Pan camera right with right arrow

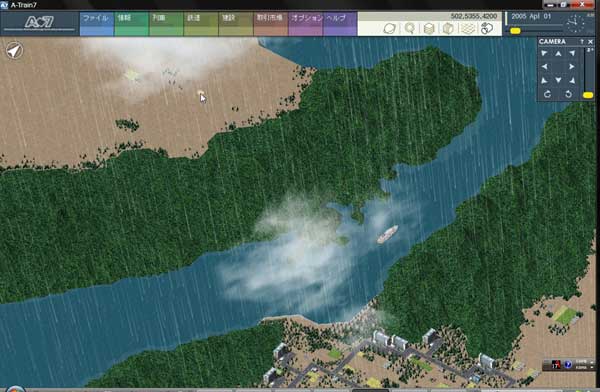coord(572,67)
